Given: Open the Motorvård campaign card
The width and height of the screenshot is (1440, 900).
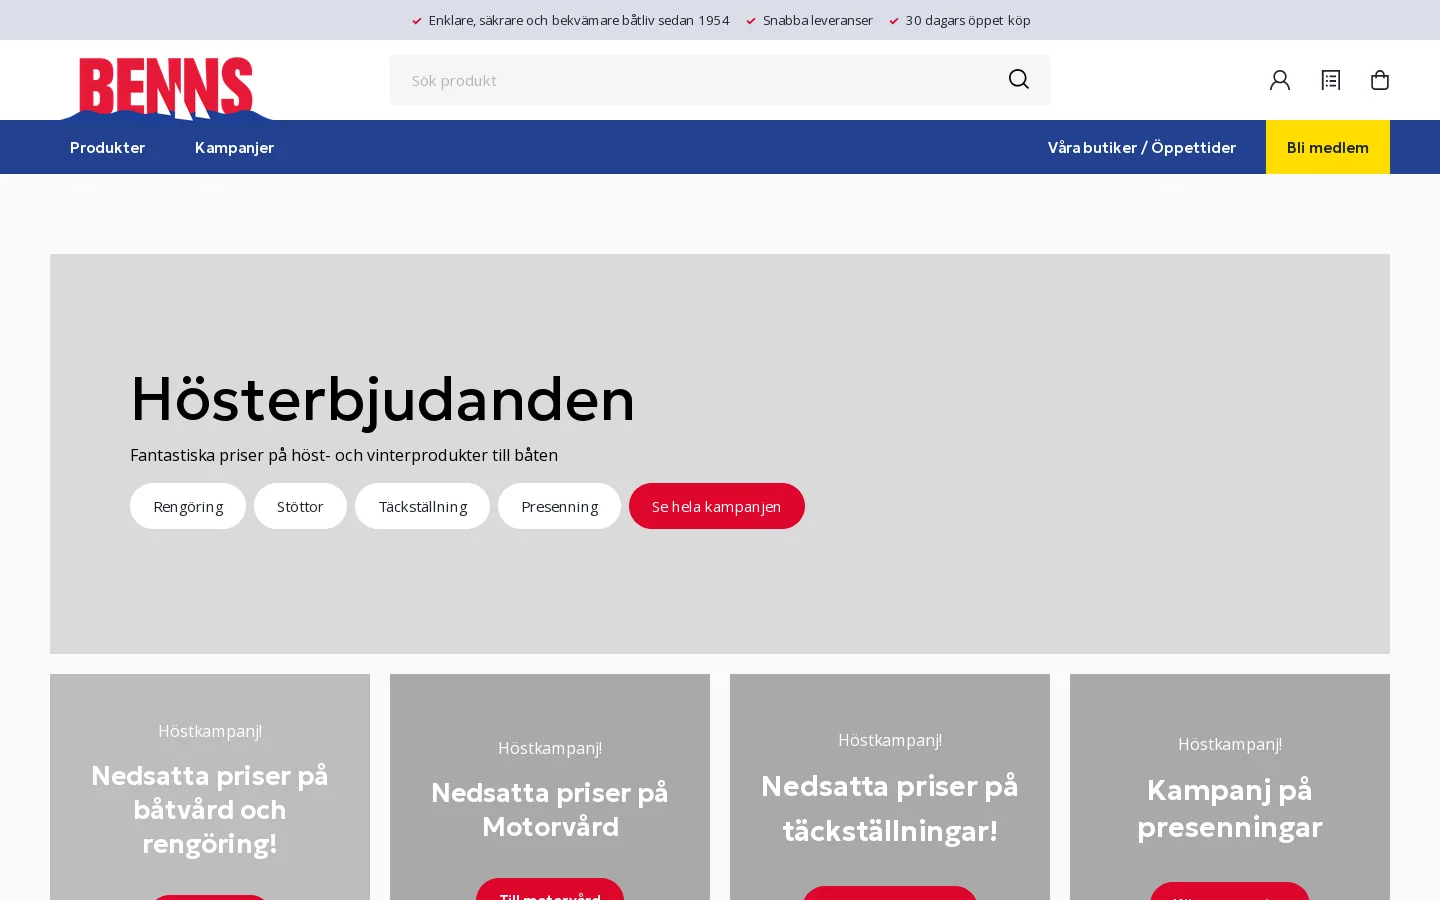Looking at the screenshot, I should (x=550, y=787).
